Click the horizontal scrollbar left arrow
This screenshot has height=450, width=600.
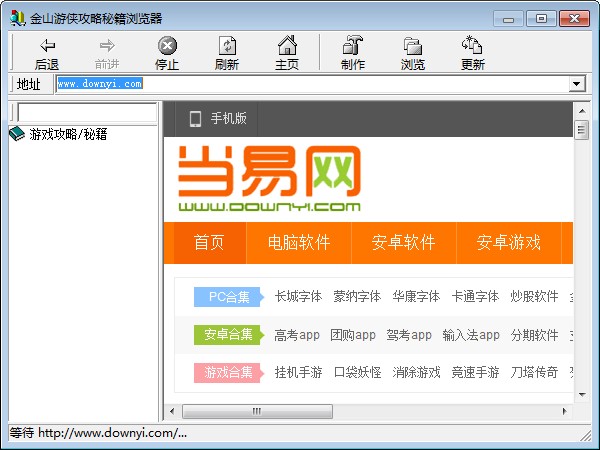click(x=172, y=411)
